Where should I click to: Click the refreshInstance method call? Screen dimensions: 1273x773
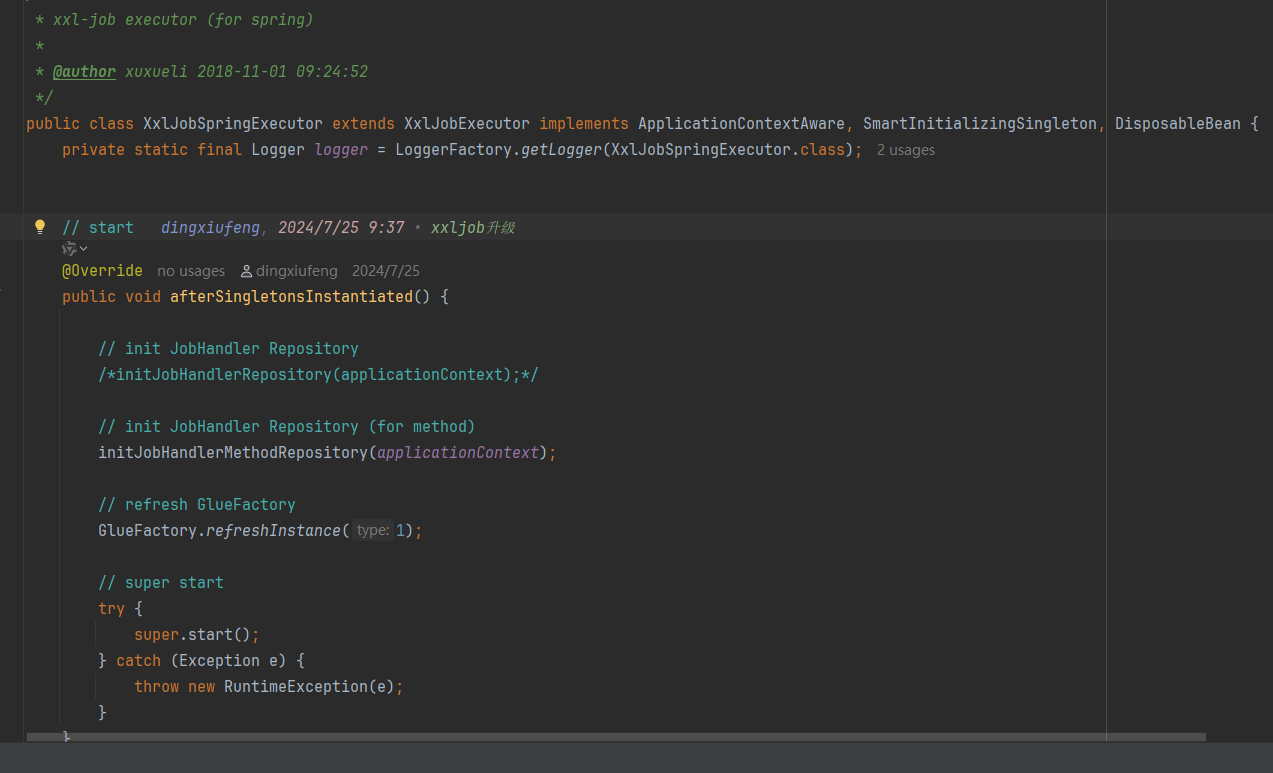click(273, 531)
